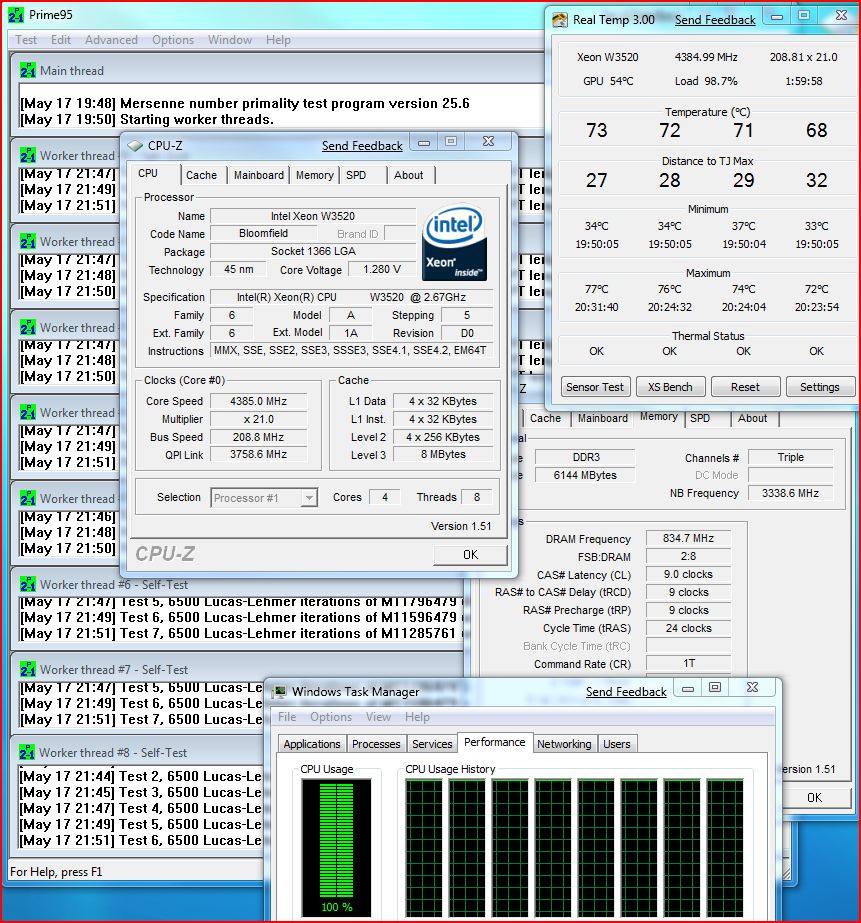Switch to SPD tab in background CPU-Z
Image resolution: width=861 pixels, height=923 pixels.
coord(700,419)
